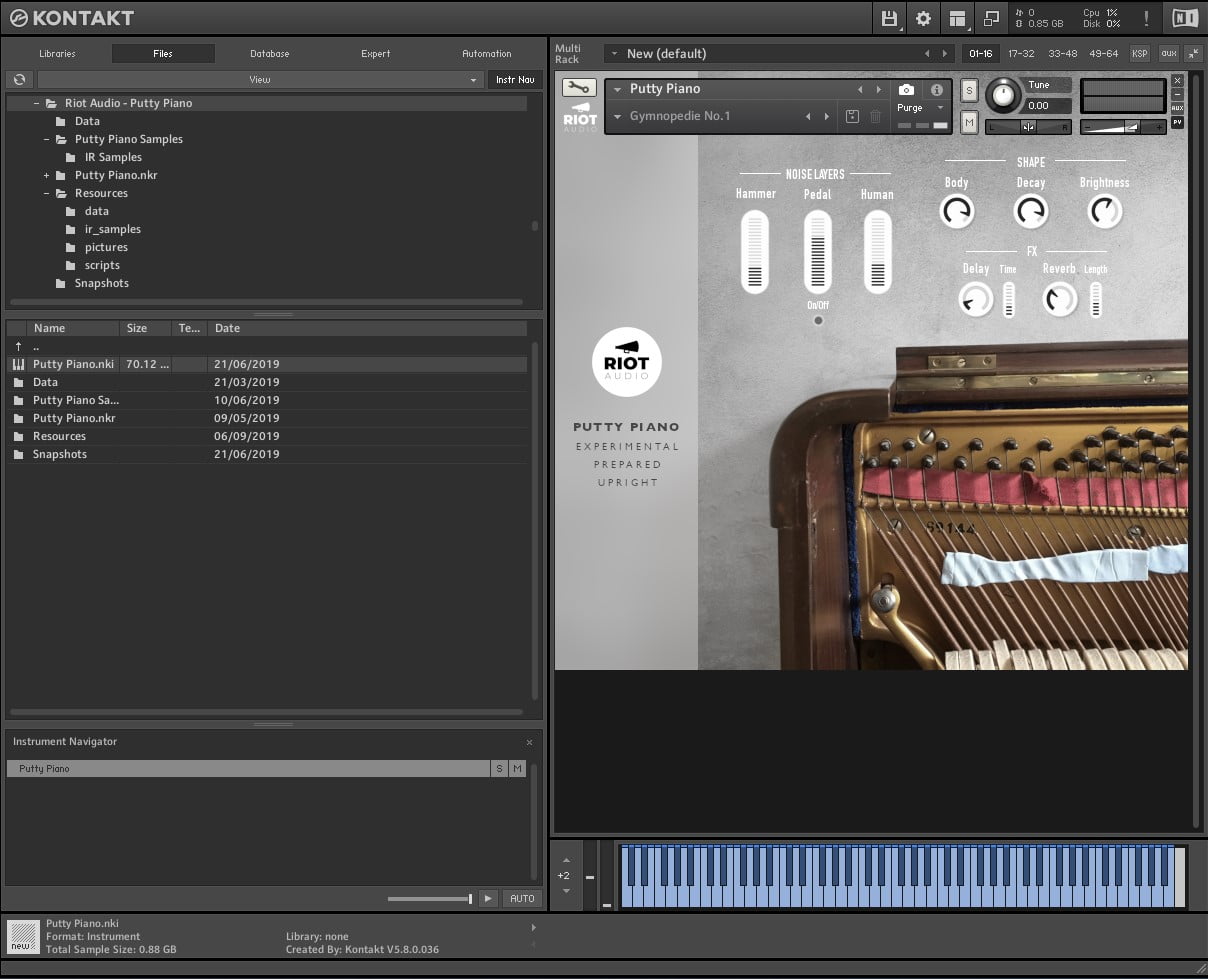Show instrument info with the i icon
The image size is (1208, 979).
(937, 89)
